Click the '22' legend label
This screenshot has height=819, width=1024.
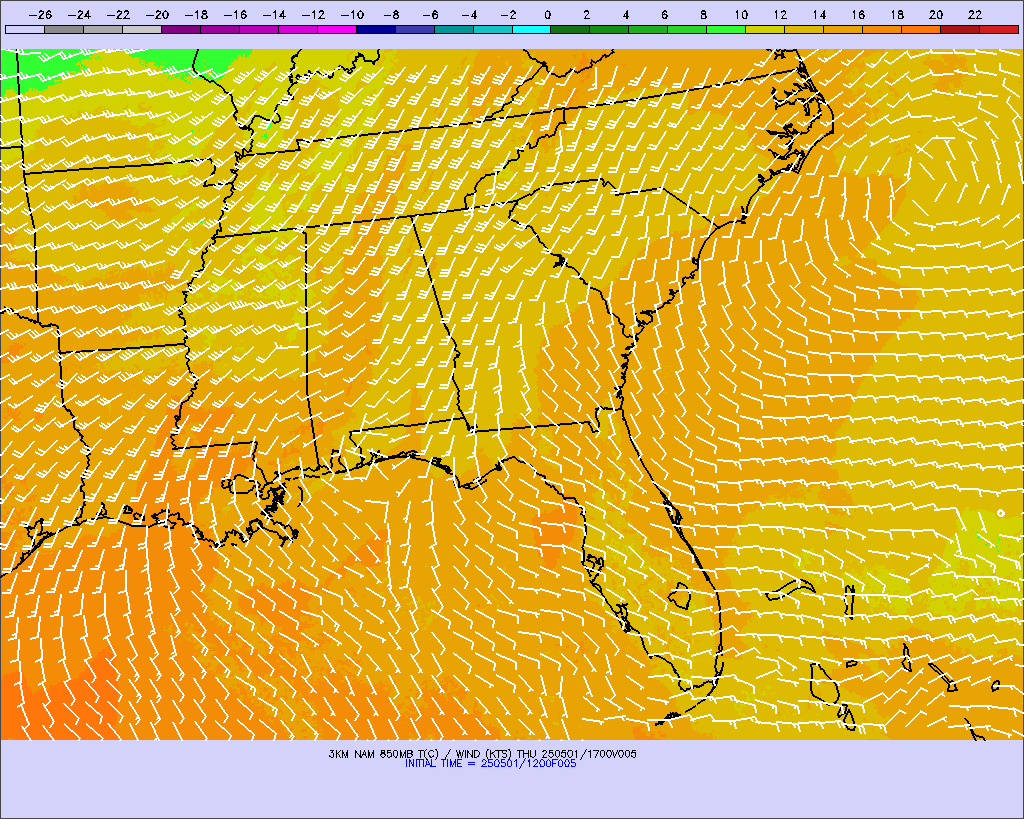[x=975, y=14]
